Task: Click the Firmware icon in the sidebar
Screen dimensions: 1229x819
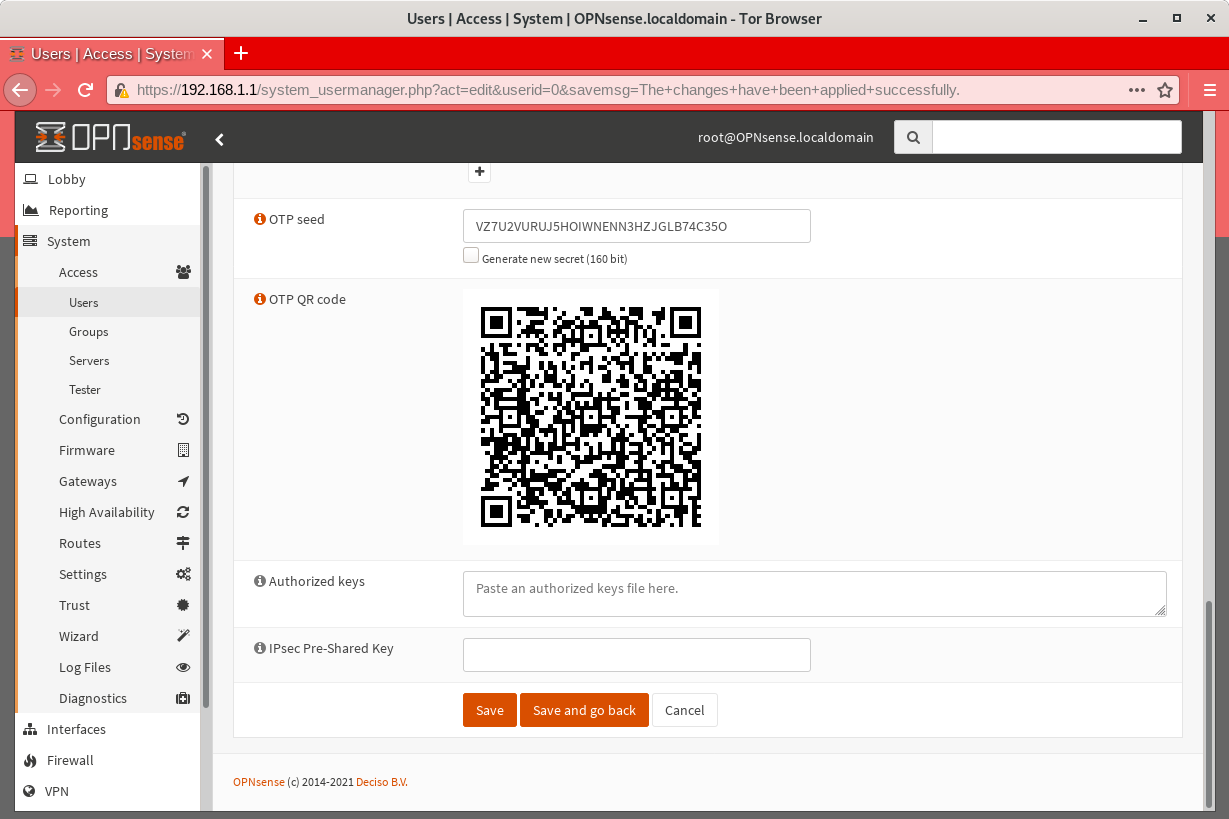Action: pos(183,450)
